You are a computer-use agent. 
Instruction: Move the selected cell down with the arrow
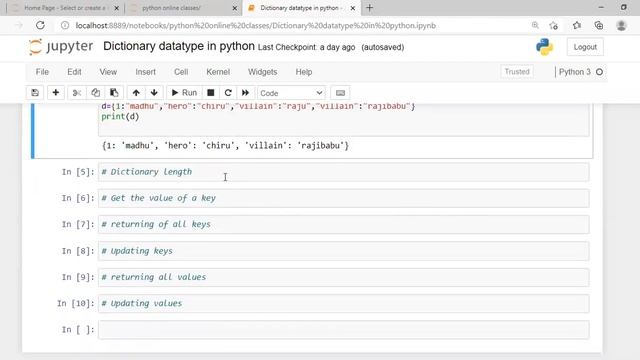coord(154,93)
